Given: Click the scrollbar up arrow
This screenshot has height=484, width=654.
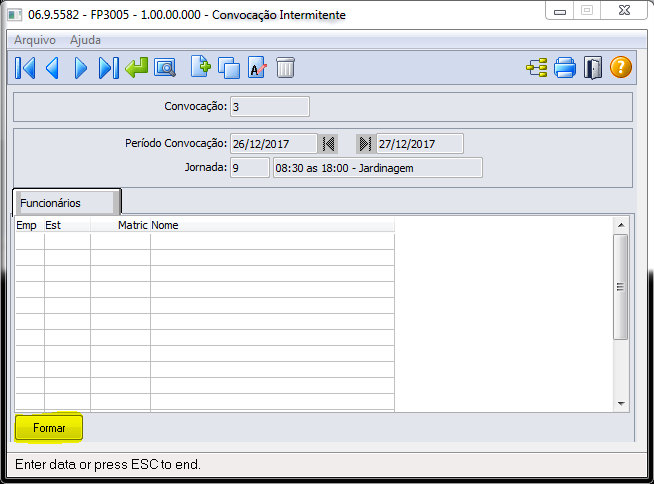Looking at the screenshot, I should (621, 225).
